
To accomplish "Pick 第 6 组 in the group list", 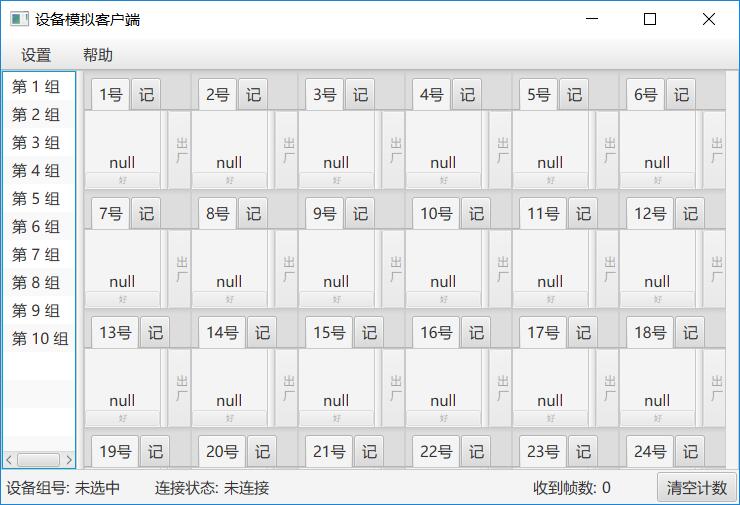I will click(x=39, y=227).
